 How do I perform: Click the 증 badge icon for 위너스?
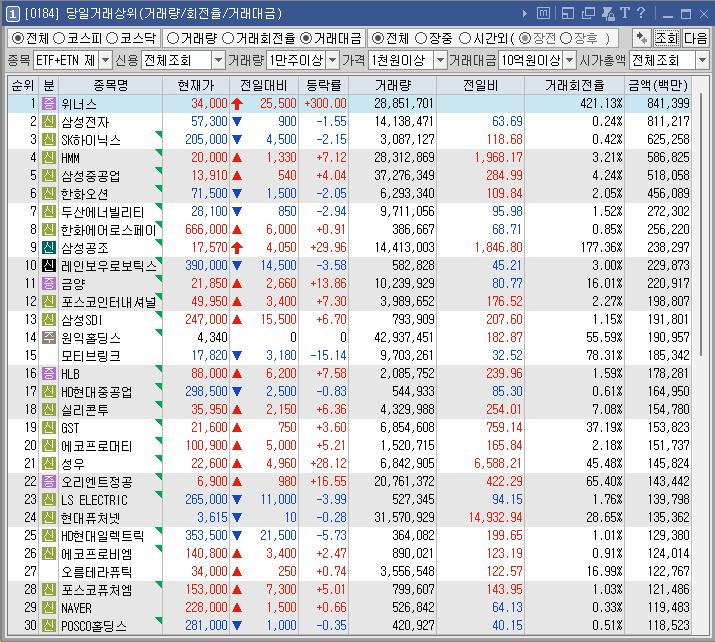click(x=48, y=104)
